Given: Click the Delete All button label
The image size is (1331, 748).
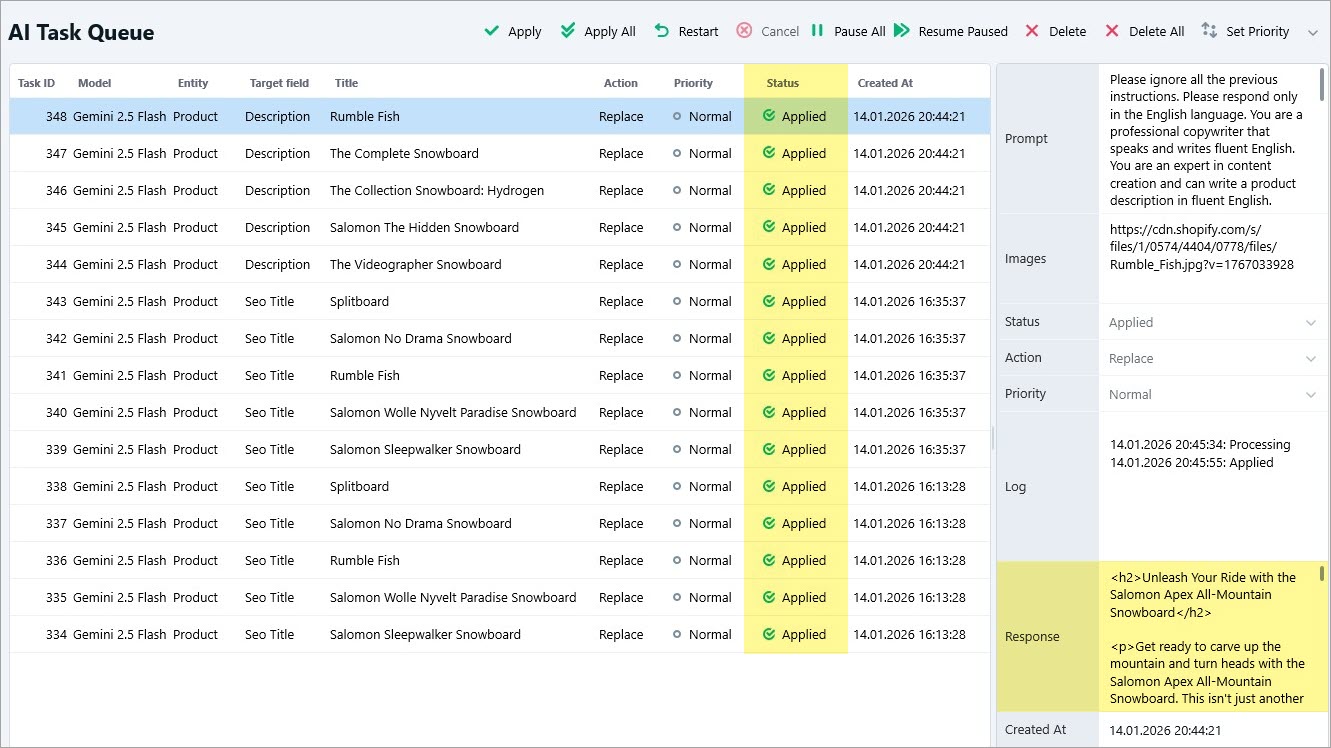Looking at the screenshot, I should (x=1157, y=32).
